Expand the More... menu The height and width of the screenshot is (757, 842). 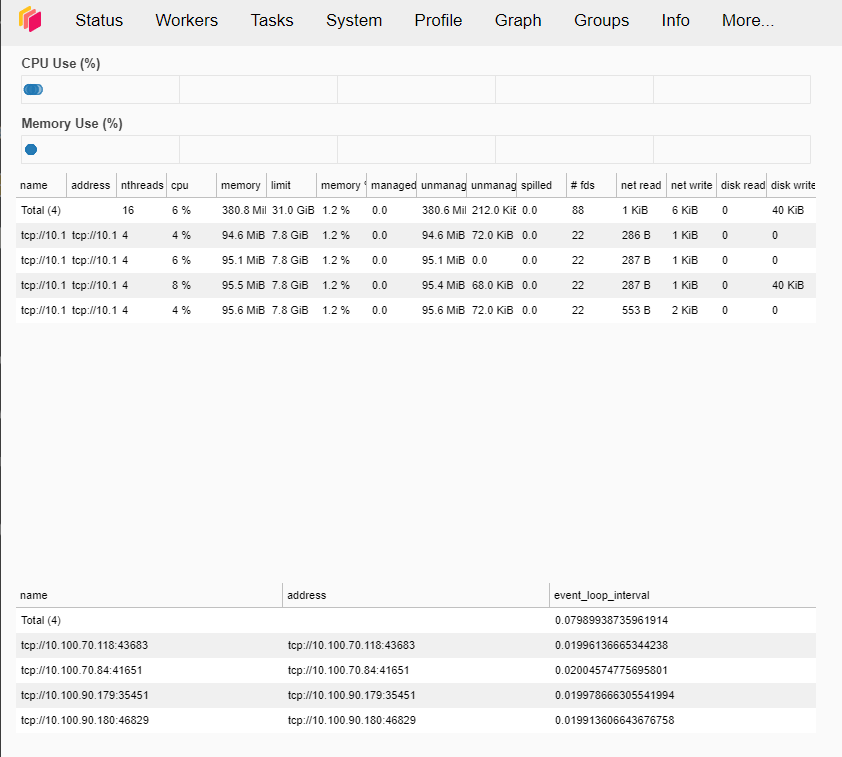[x=747, y=20]
